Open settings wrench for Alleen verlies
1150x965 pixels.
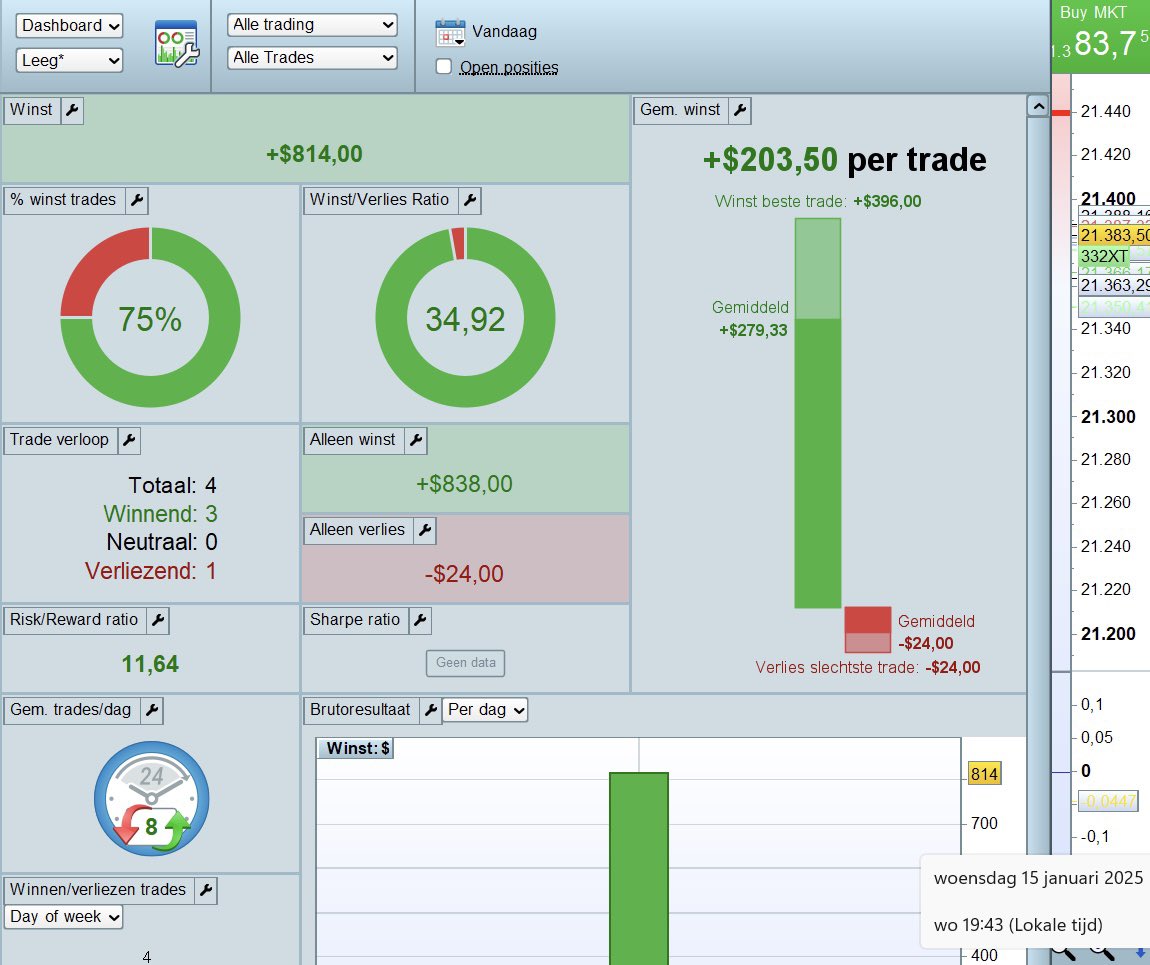[x=425, y=530]
